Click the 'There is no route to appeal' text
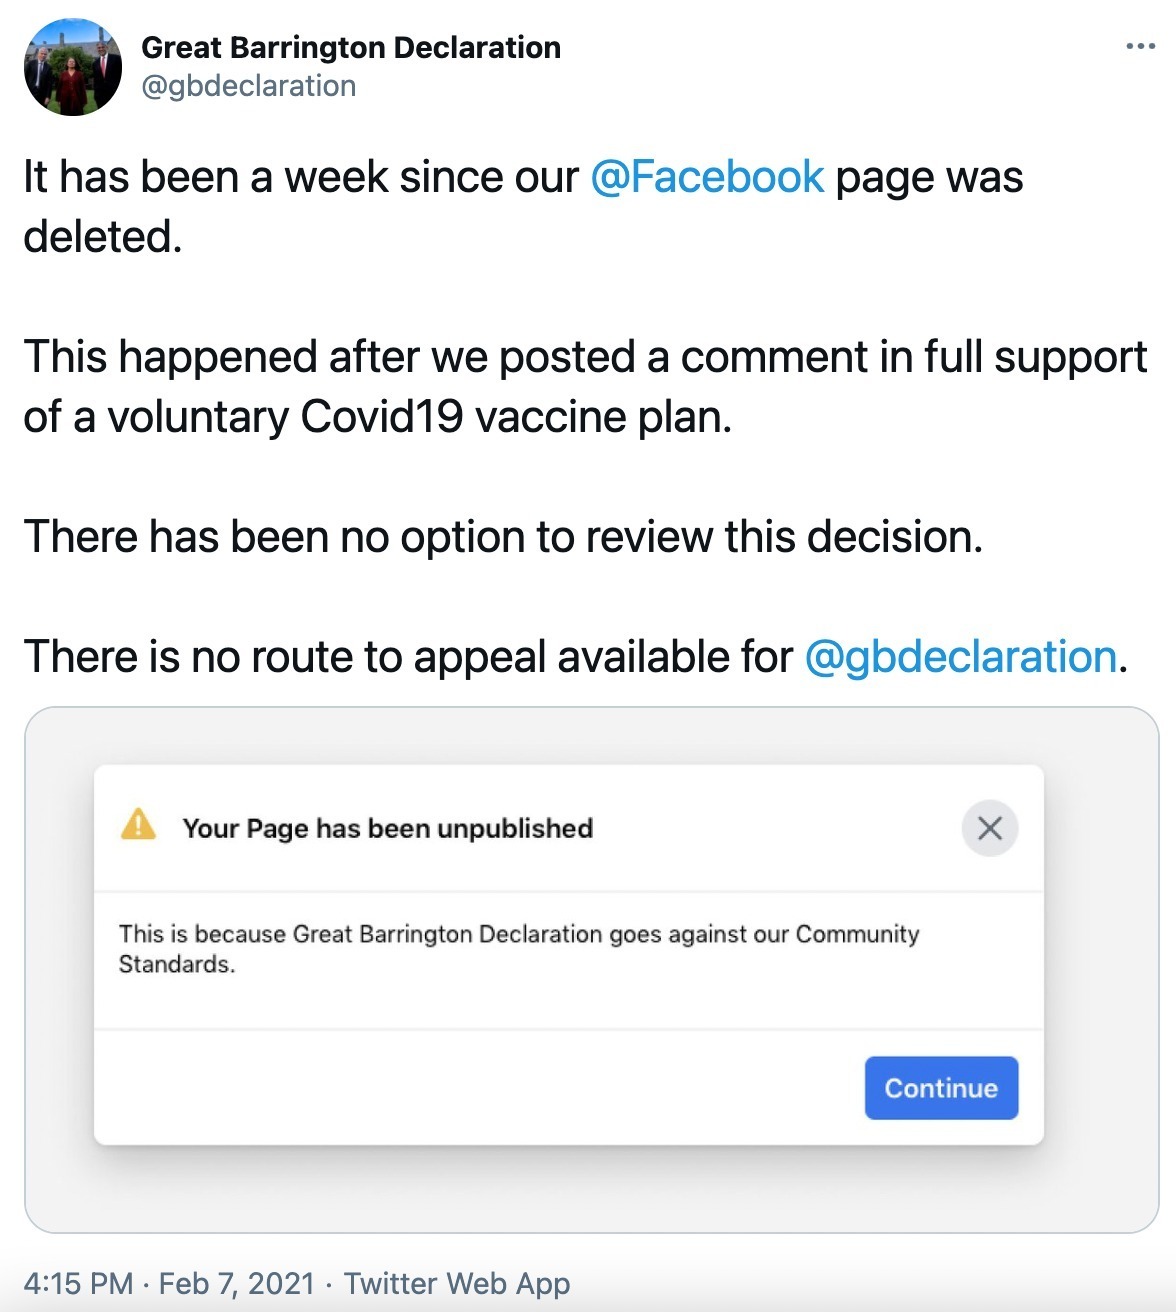 tap(407, 657)
